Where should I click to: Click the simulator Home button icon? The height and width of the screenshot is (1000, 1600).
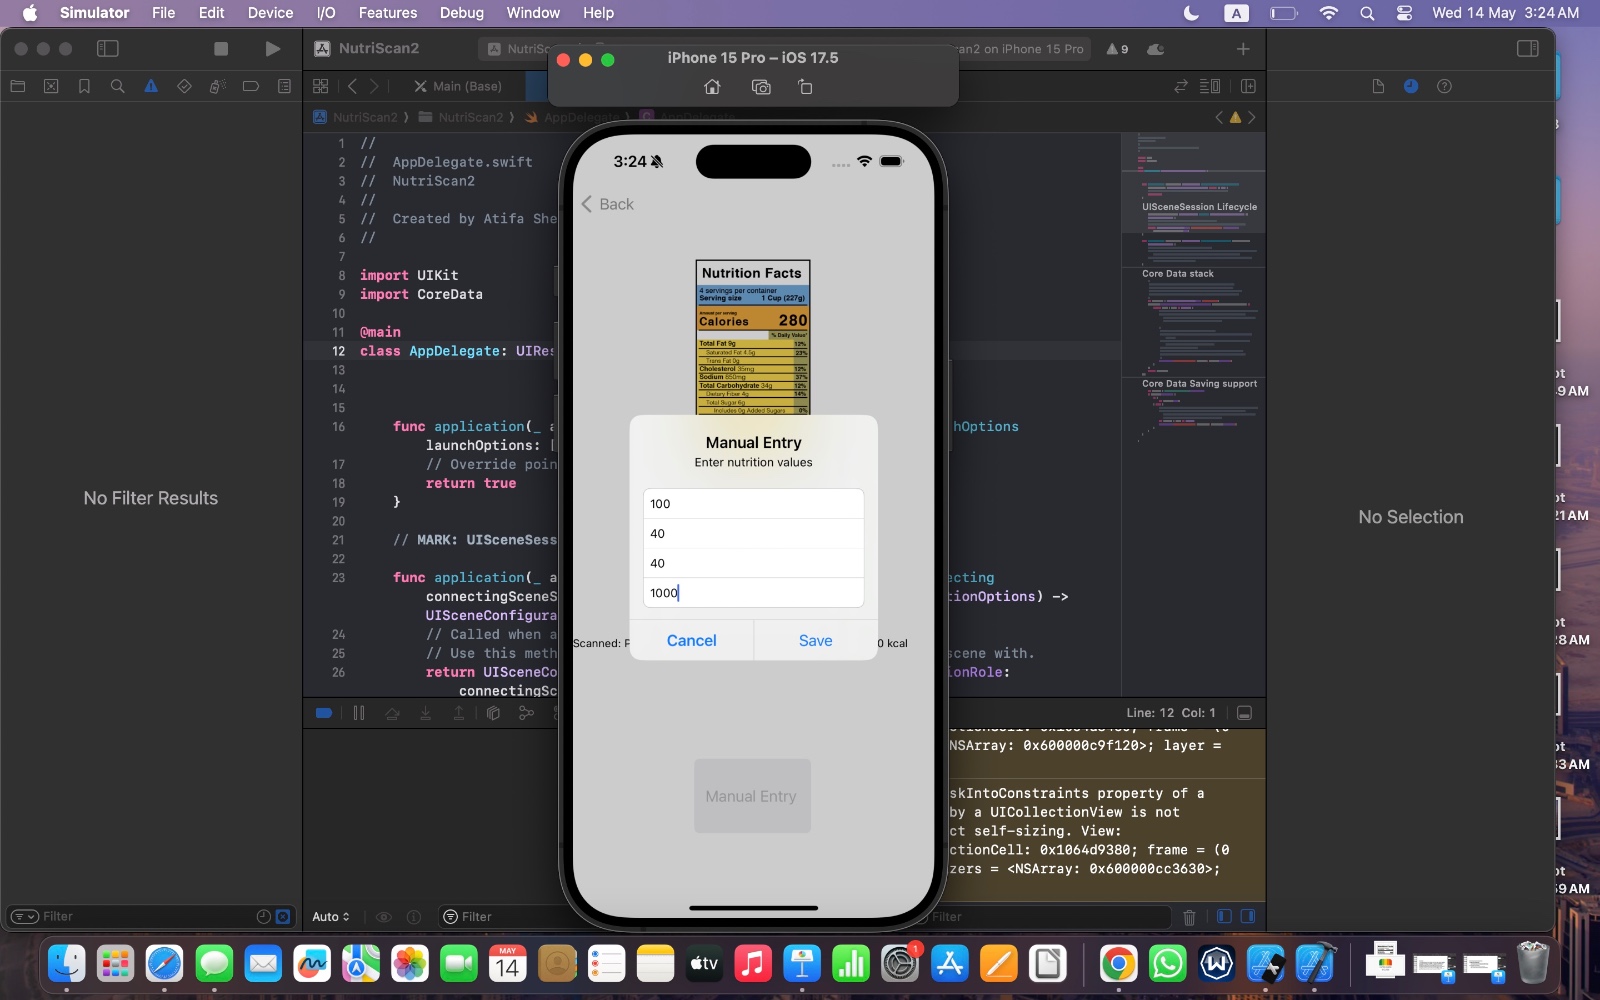coord(712,87)
